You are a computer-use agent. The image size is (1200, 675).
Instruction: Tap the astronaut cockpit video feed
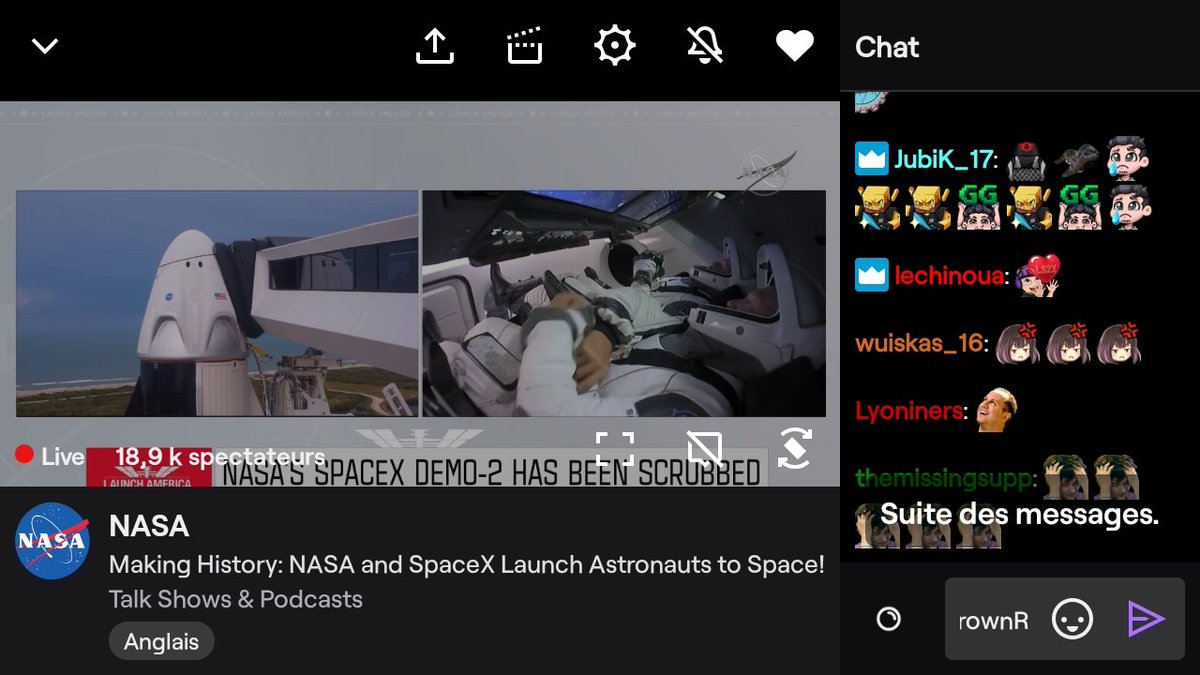tap(624, 303)
